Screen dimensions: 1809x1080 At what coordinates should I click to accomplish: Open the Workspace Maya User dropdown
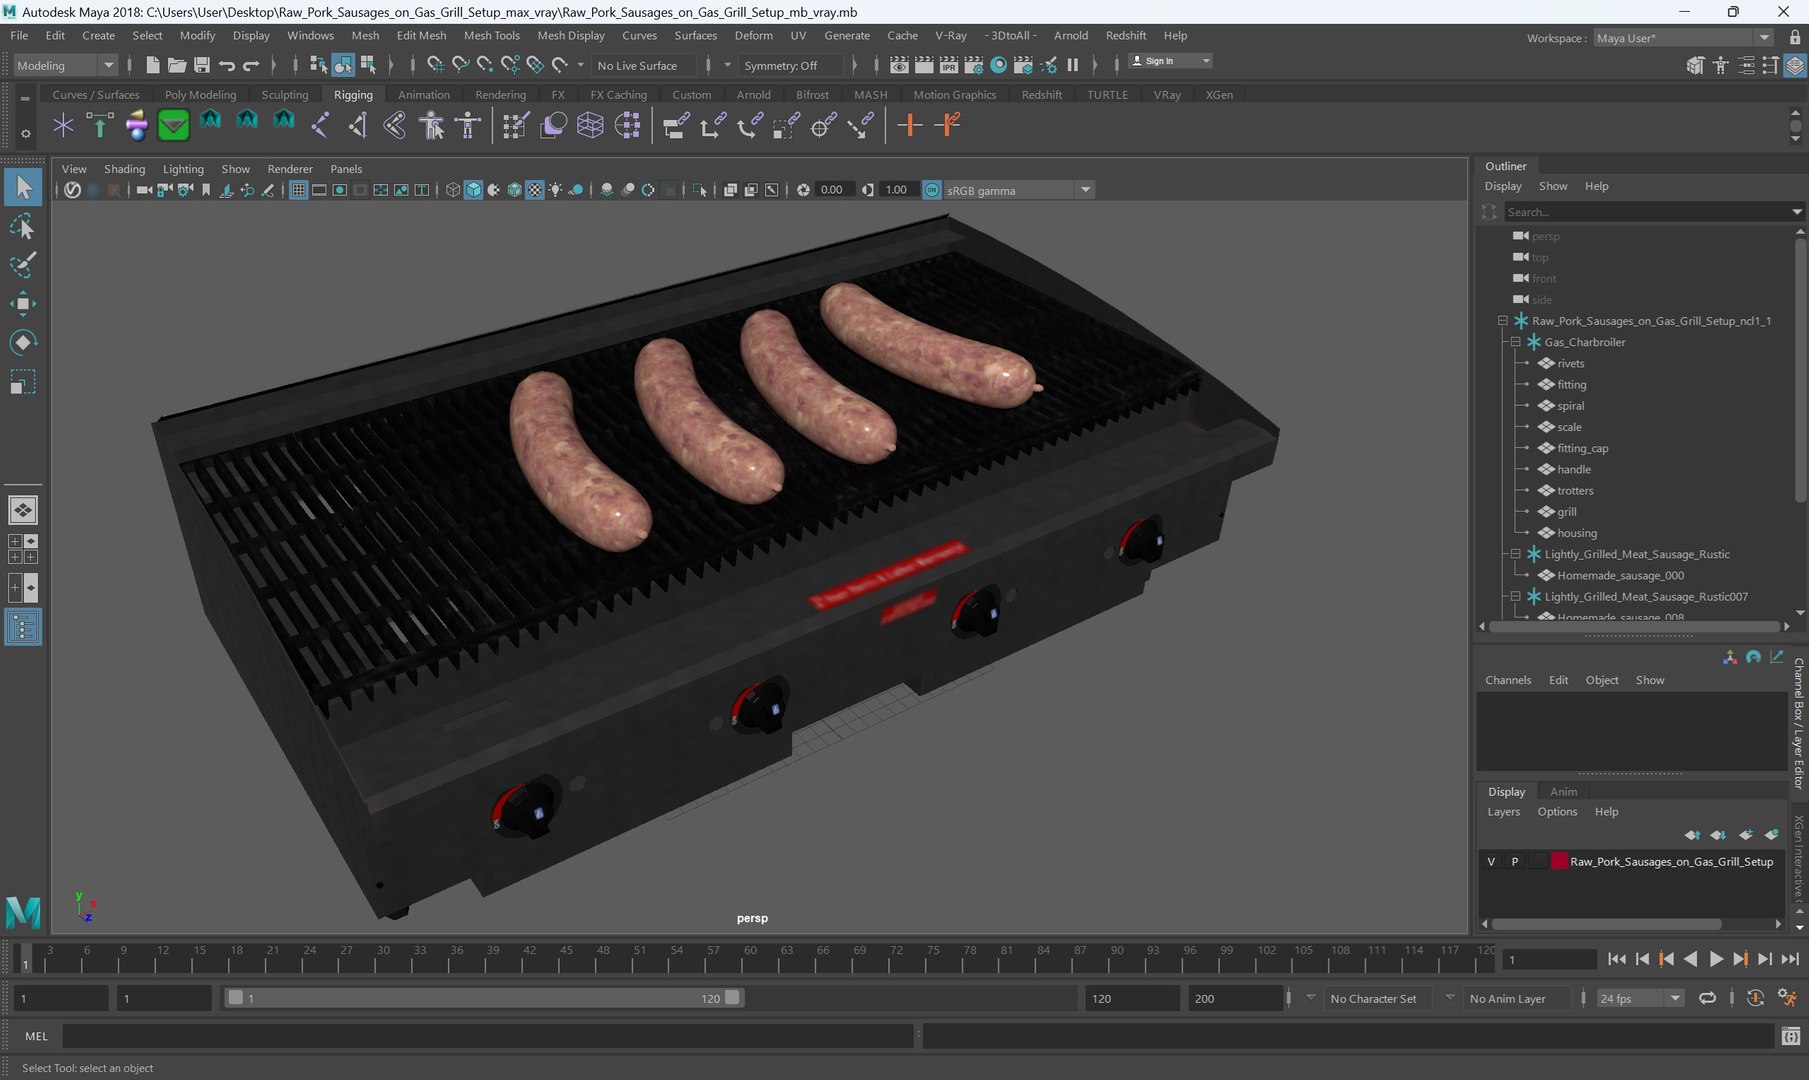pos(1683,38)
